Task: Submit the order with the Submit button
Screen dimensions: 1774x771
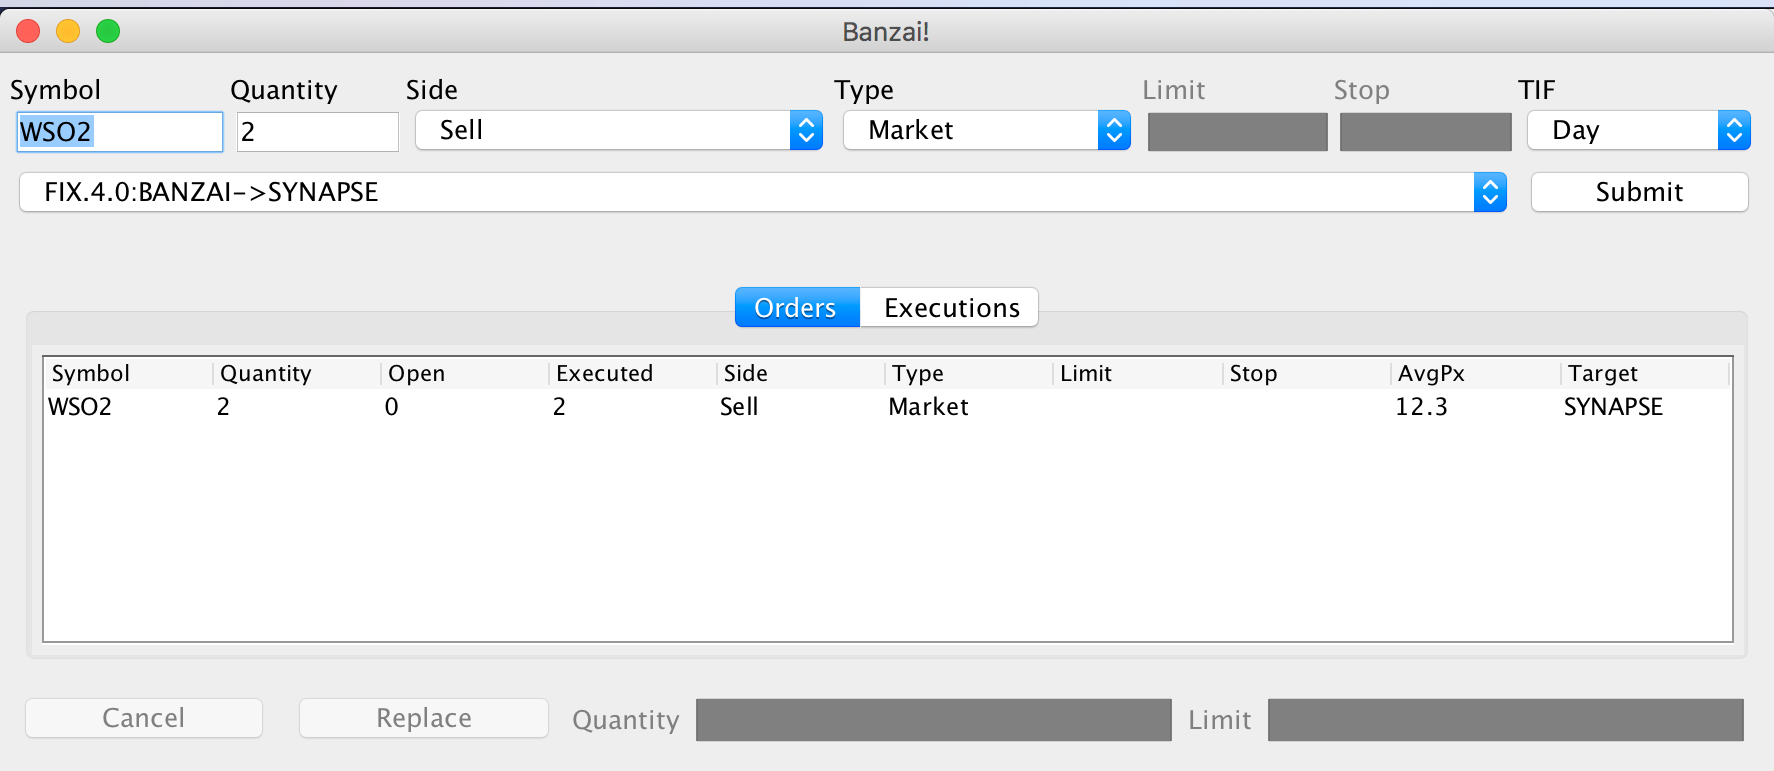Action: (x=1640, y=192)
